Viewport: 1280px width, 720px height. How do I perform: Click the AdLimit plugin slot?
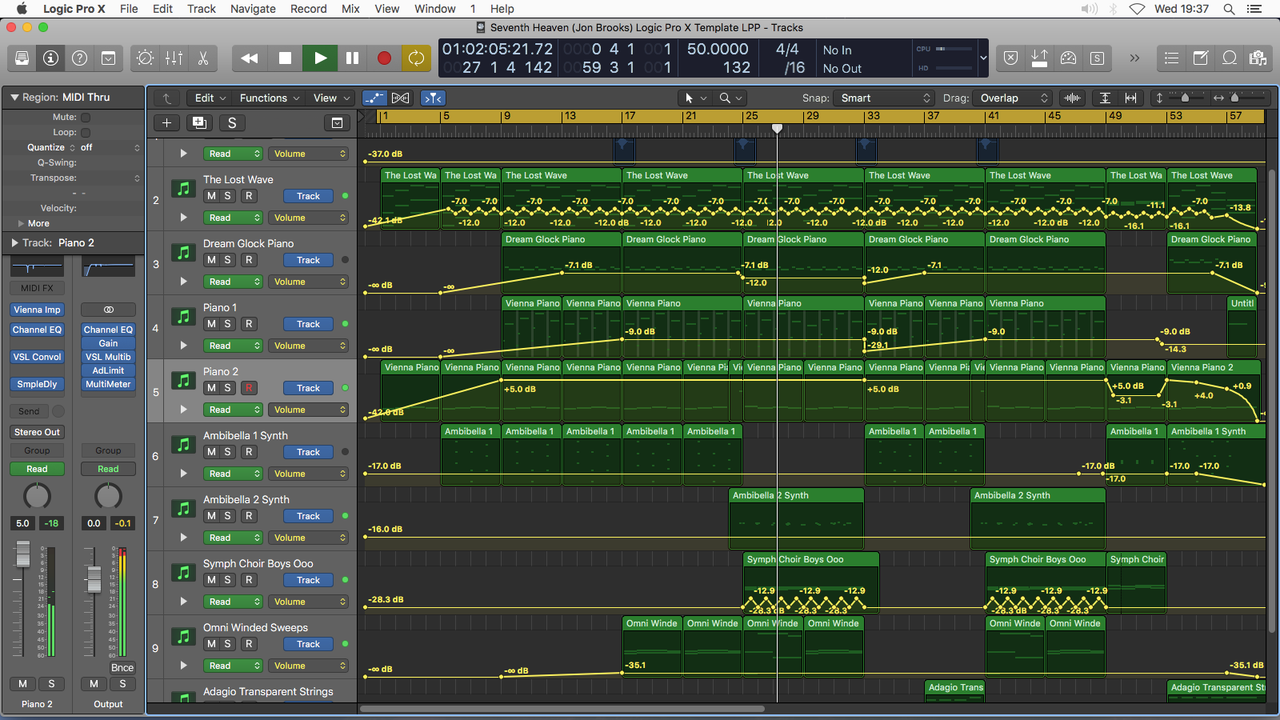pyautogui.click(x=108, y=371)
